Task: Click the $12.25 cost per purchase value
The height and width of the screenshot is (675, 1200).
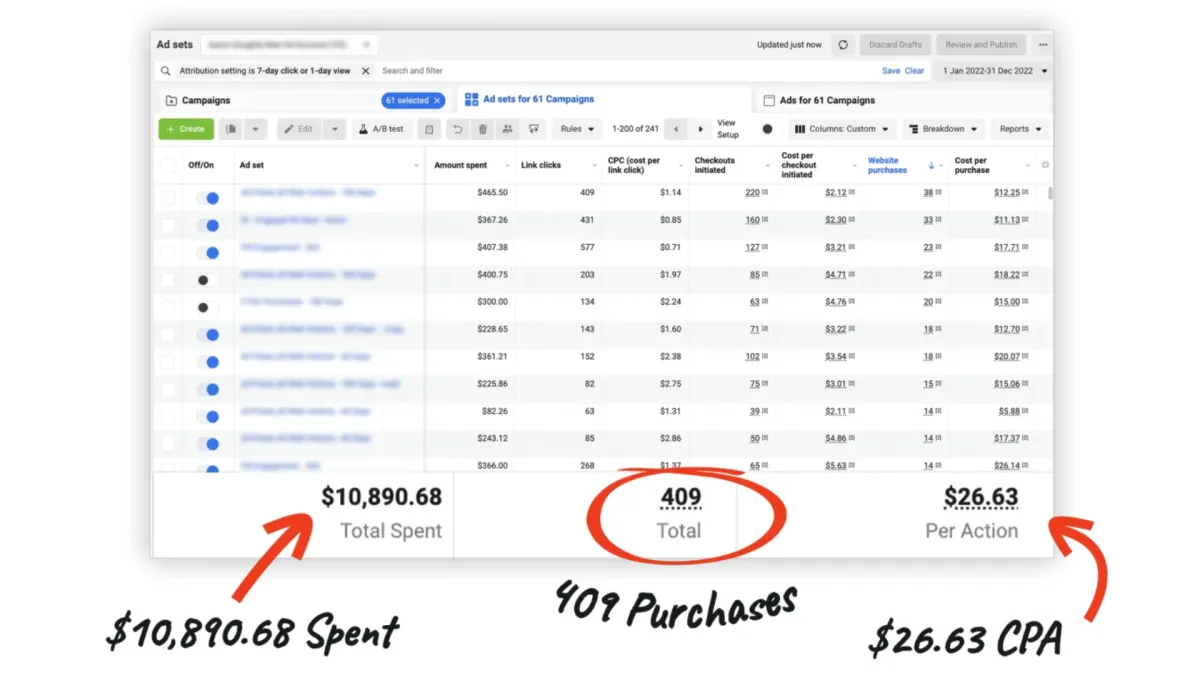Action: click(x=1006, y=193)
